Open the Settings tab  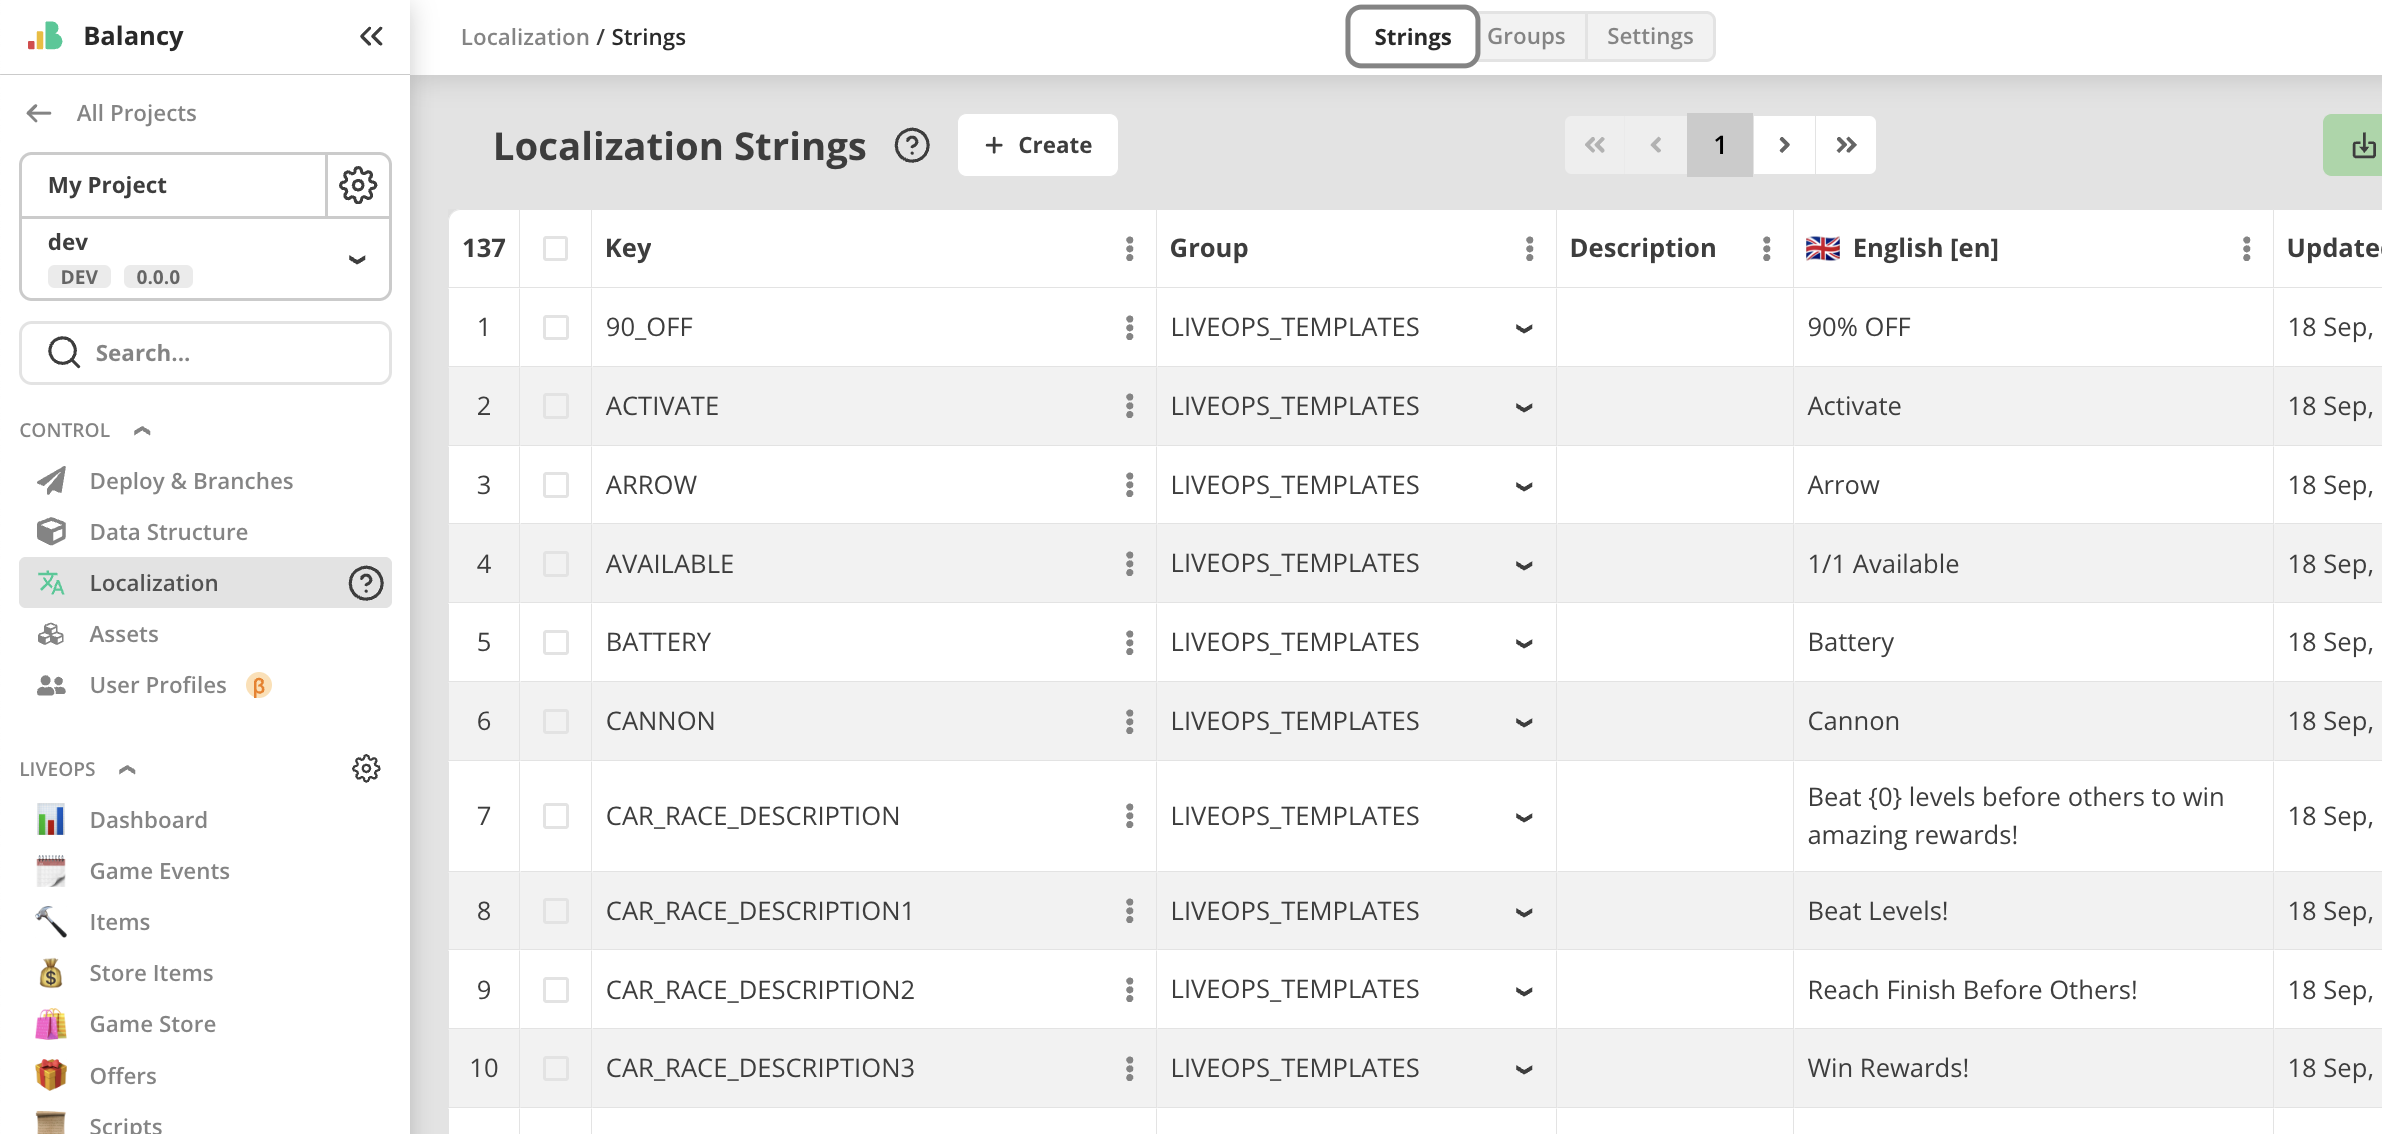[1650, 37]
